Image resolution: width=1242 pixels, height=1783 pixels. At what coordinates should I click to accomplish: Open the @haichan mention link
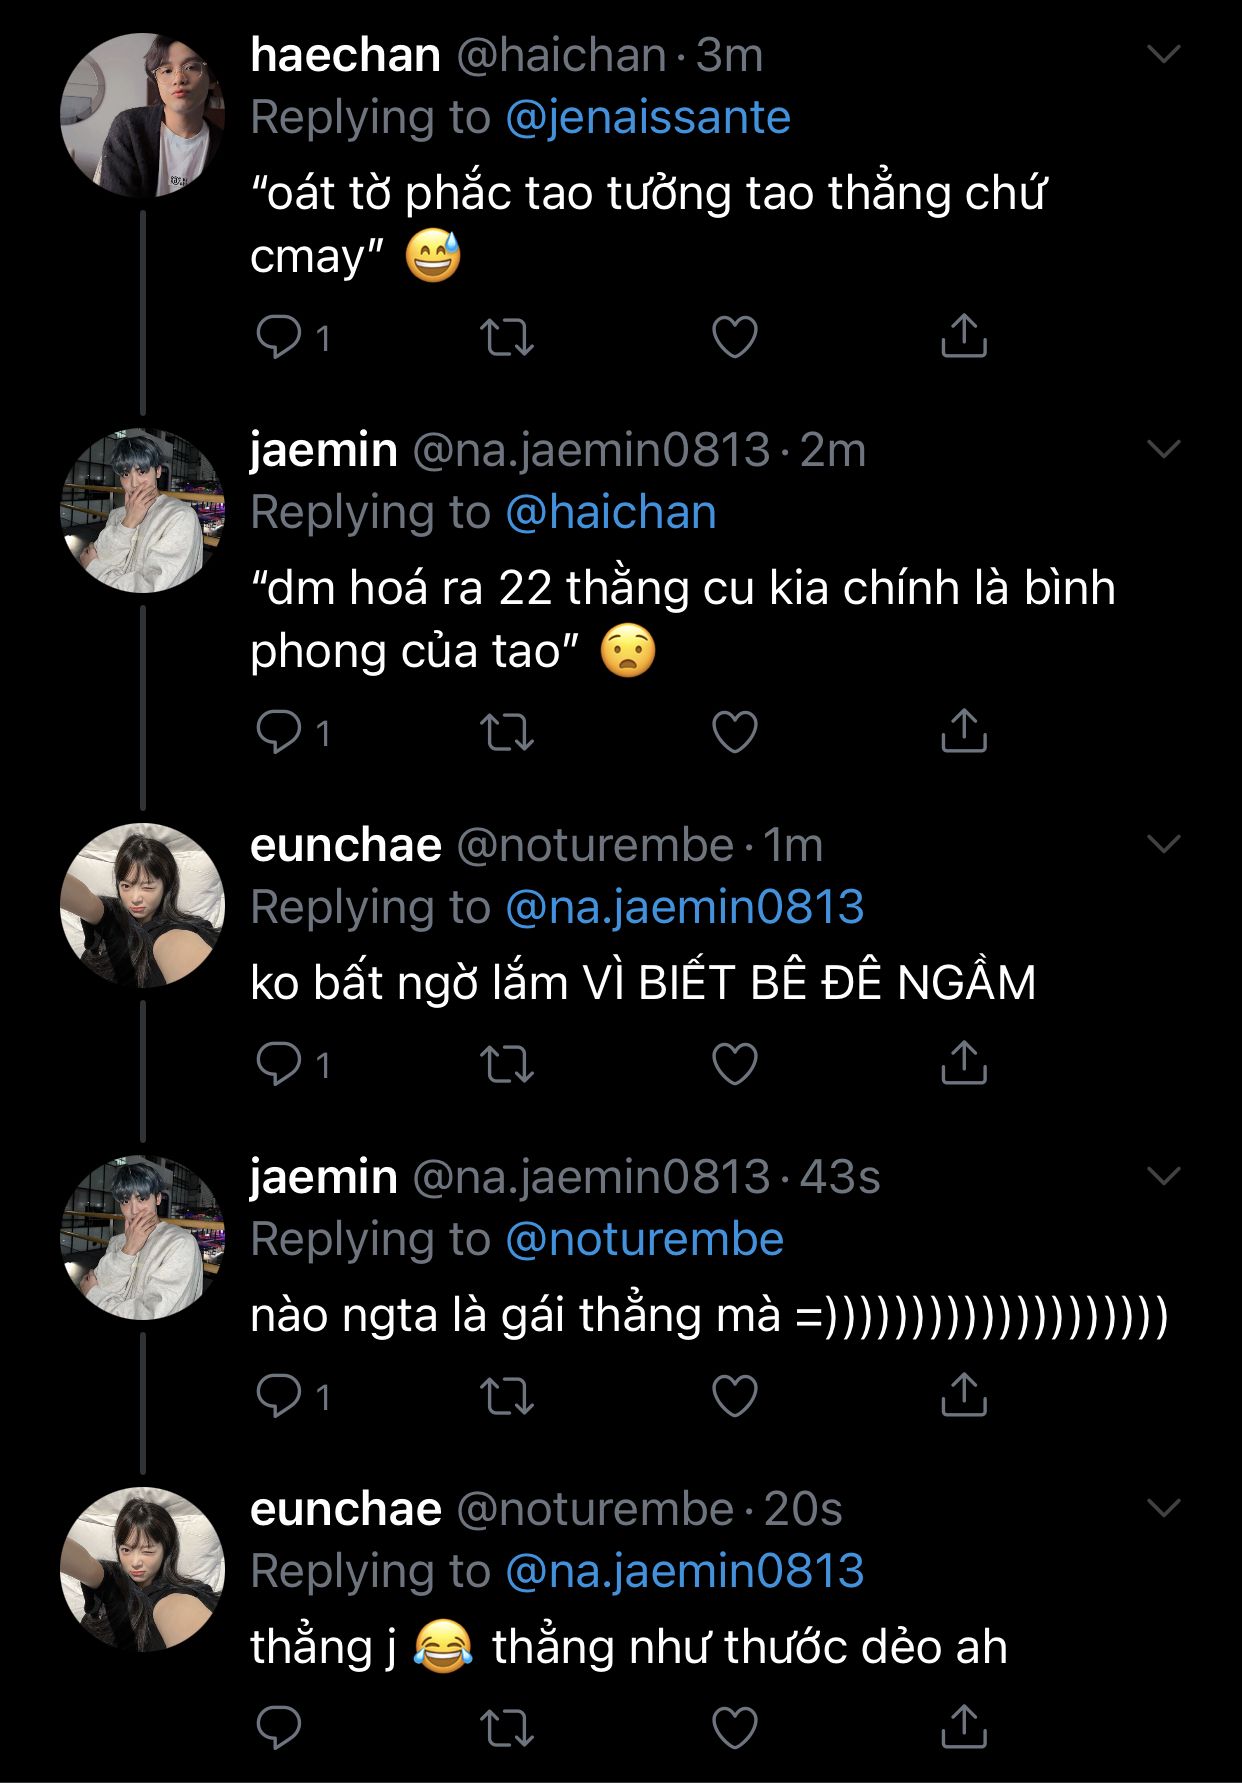coord(611,513)
